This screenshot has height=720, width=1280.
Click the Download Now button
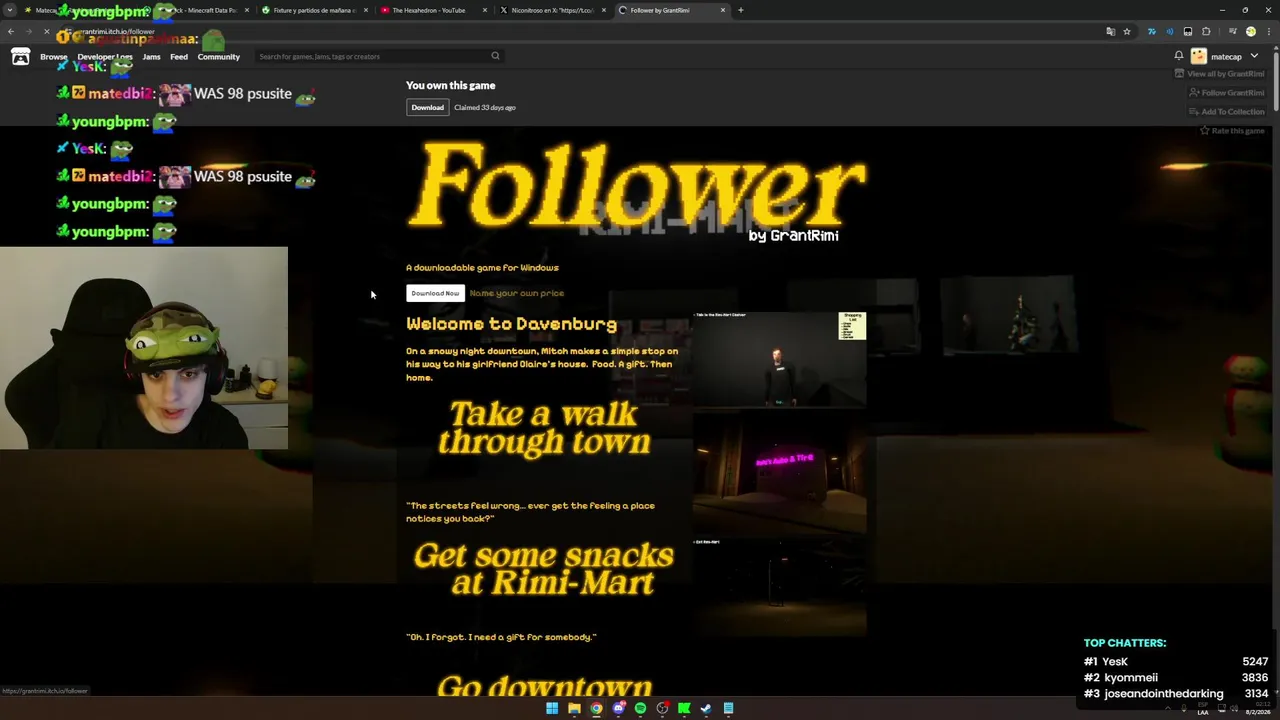435,293
